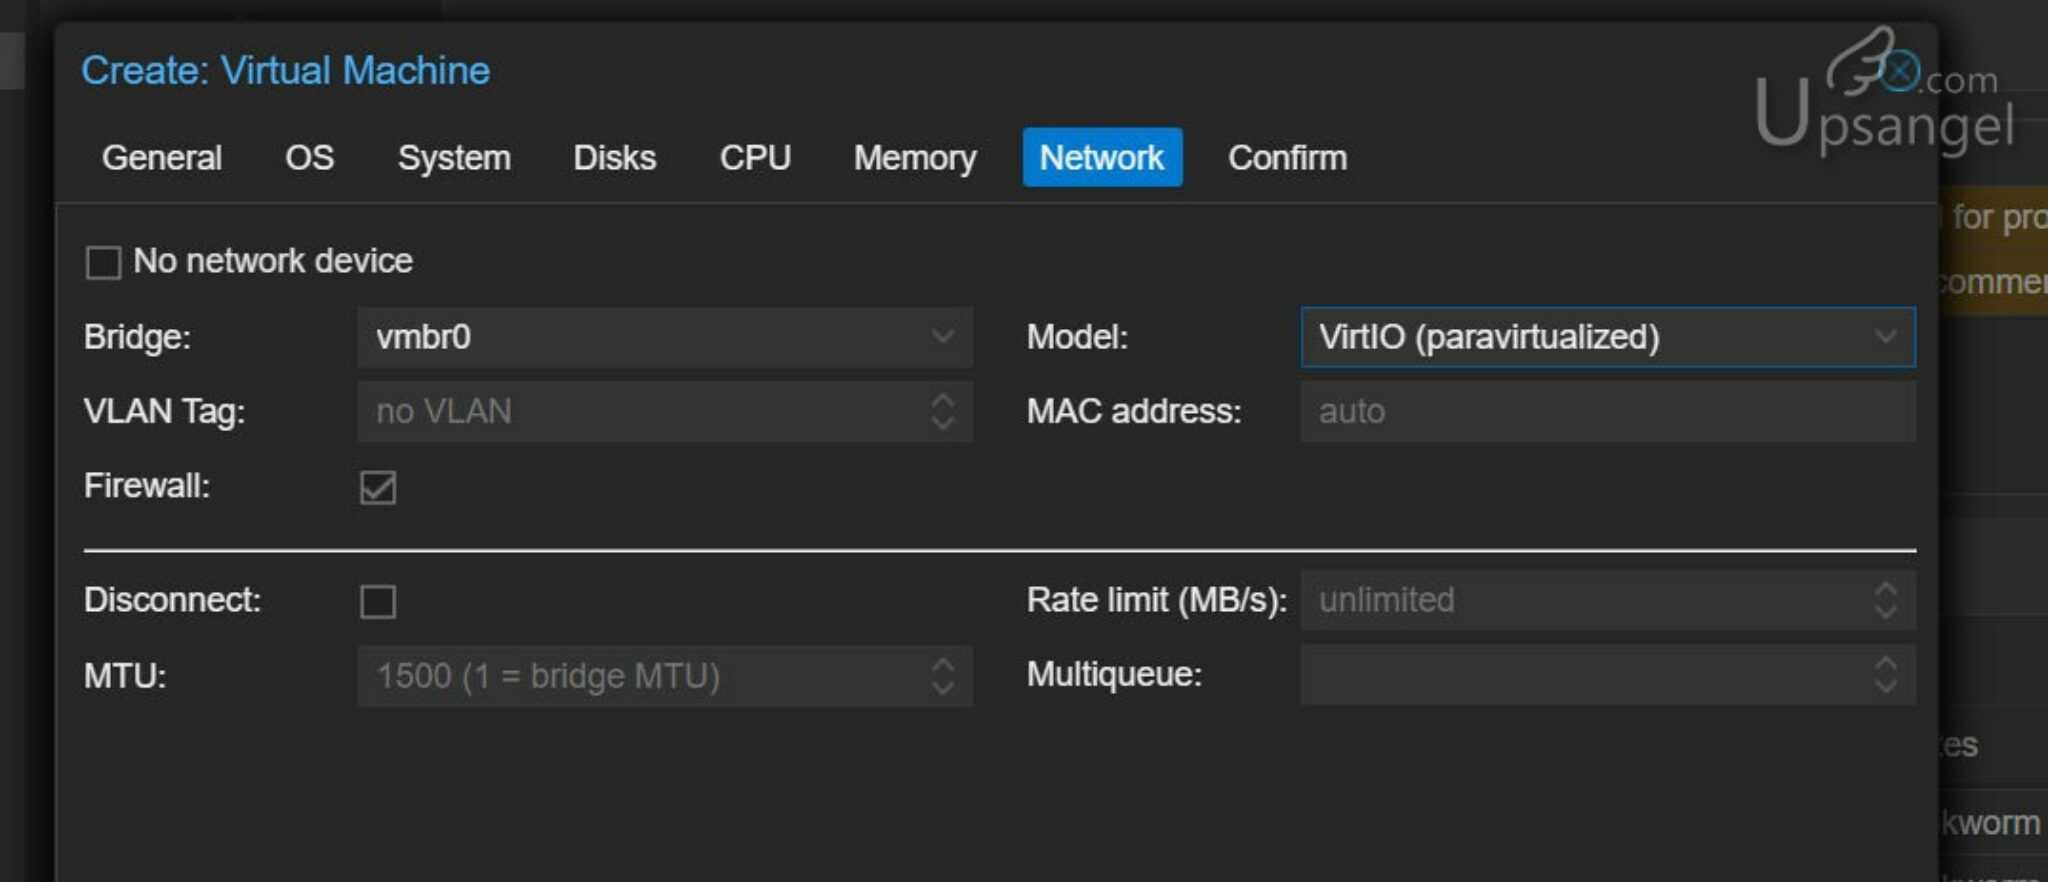This screenshot has height=882, width=2048.
Task: Switch to the General tab
Action: click(x=162, y=158)
